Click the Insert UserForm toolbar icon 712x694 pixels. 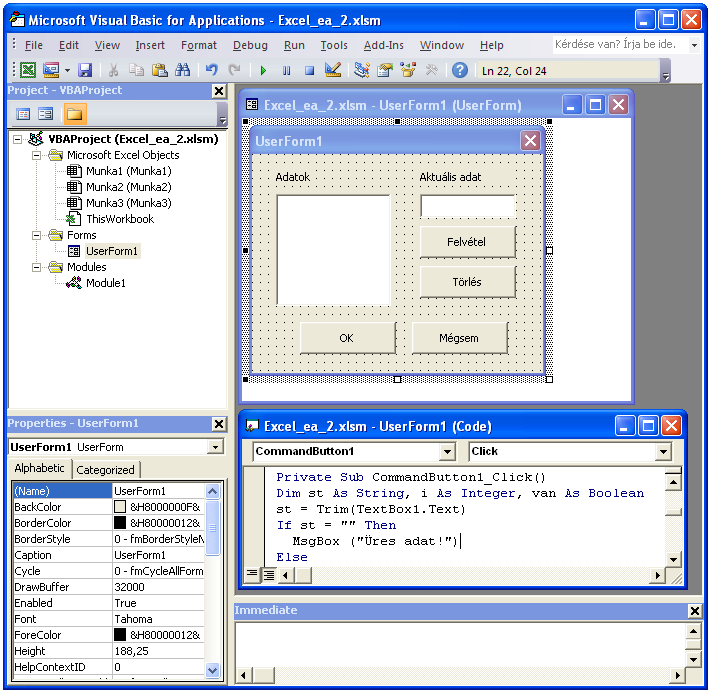point(51,70)
